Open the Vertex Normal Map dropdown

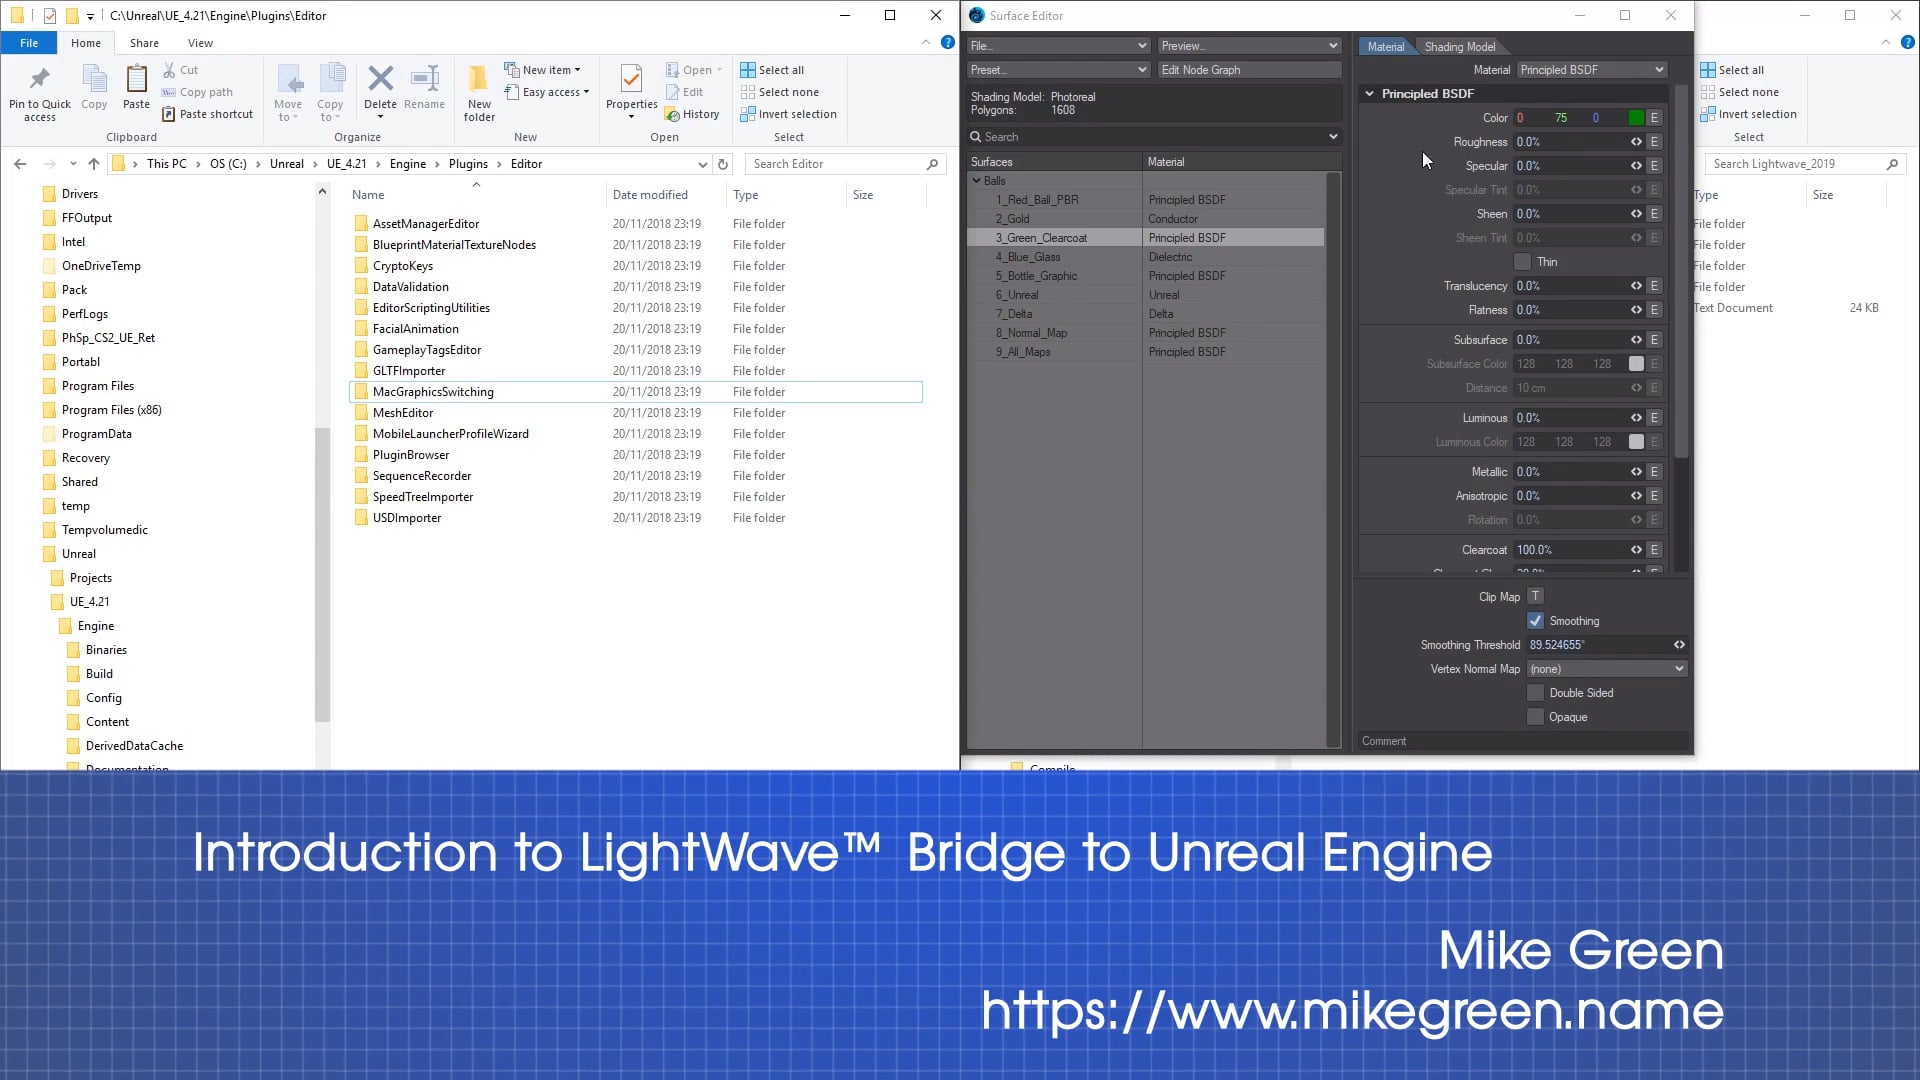pos(1606,669)
